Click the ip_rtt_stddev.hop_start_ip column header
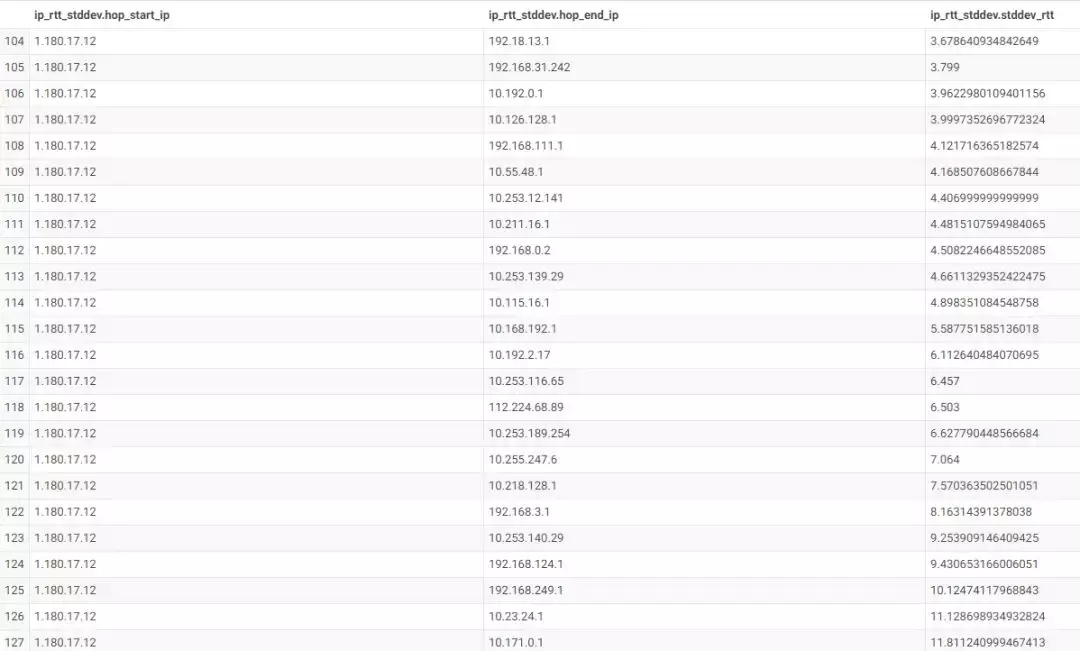This screenshot has width=1080, height=651. click(x=102, y=15)
